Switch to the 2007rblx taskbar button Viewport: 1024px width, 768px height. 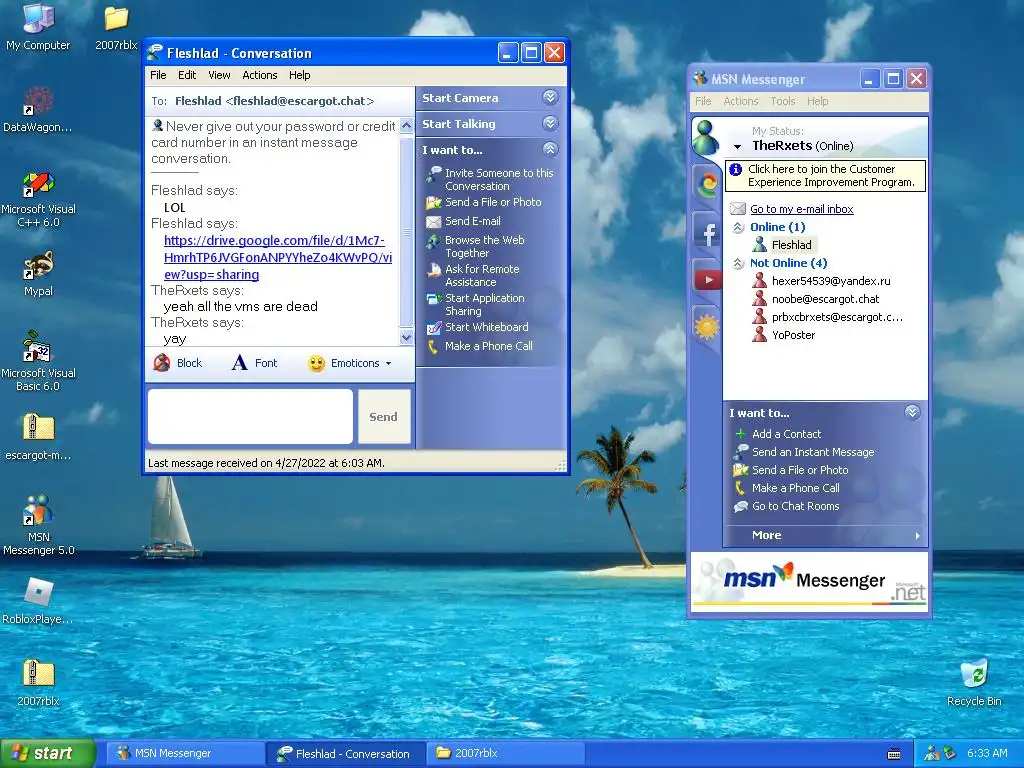[504, 753]
